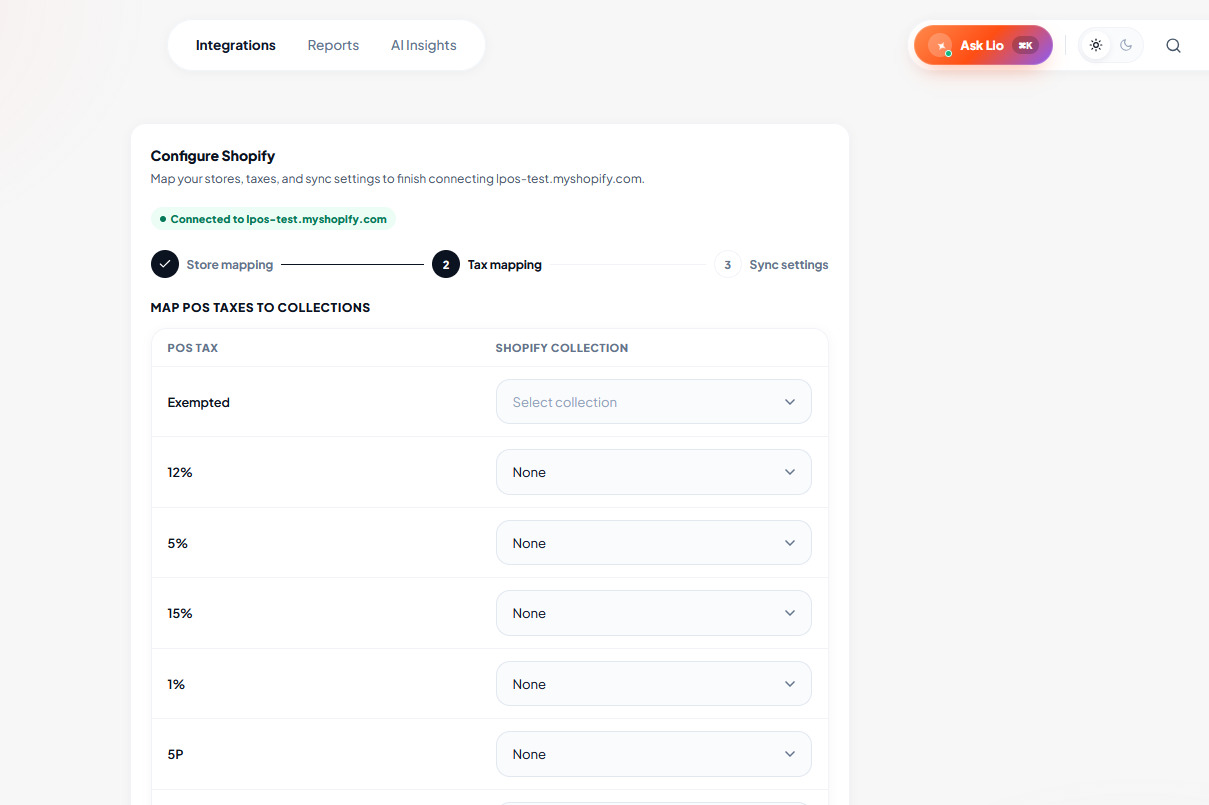Click the POS TAX column header
This screenshot has width=1209, height=805.
[x=193, y=348]
